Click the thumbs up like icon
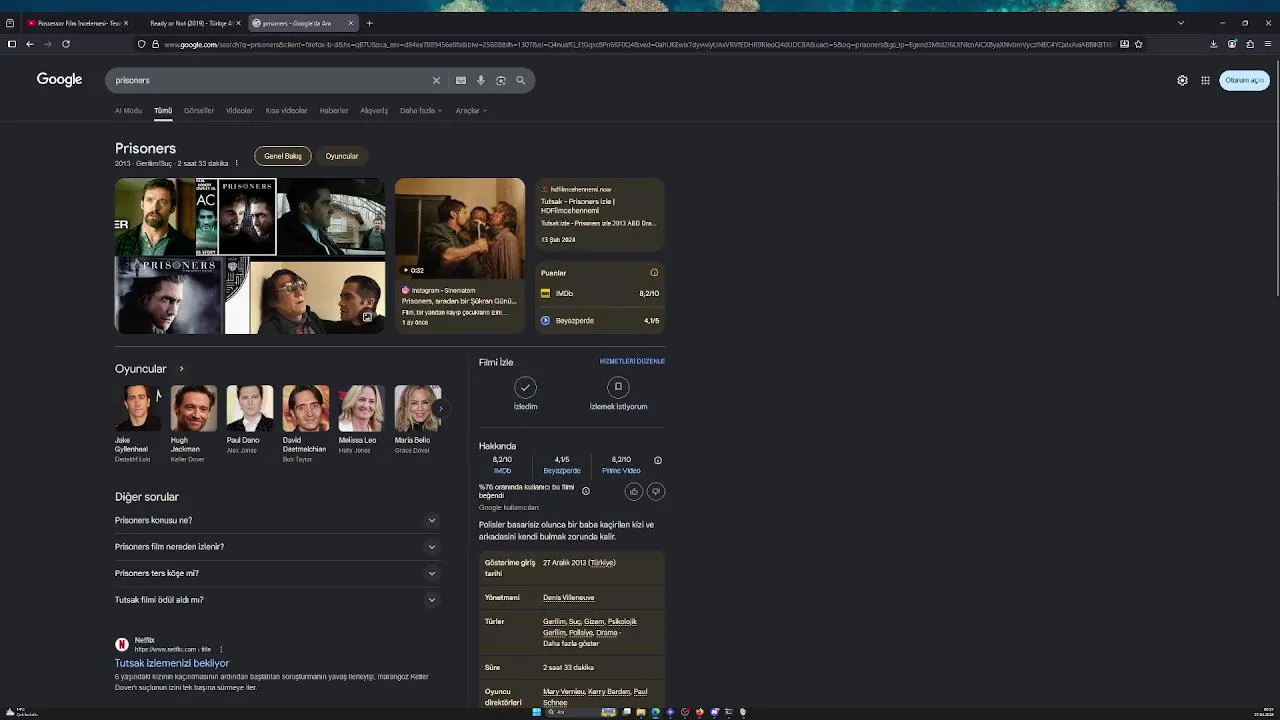Image resolution: width=1280 pixels, height=720 pixels. (633, 491)
